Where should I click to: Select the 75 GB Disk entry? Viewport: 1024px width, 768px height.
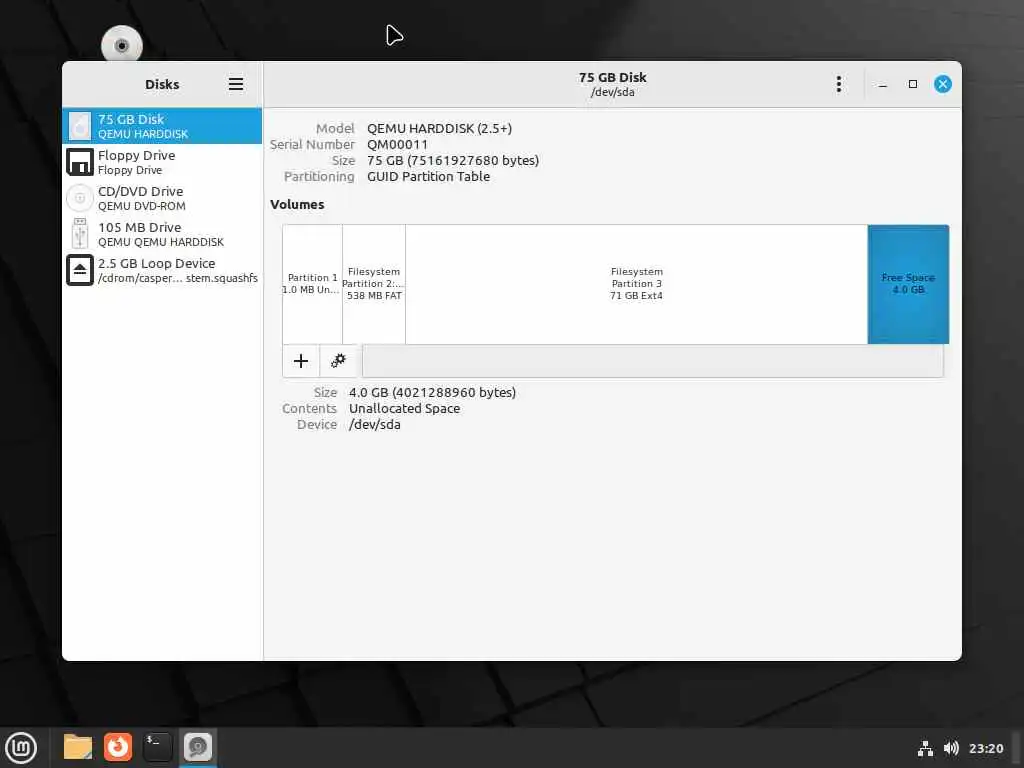tap(162, 126)
